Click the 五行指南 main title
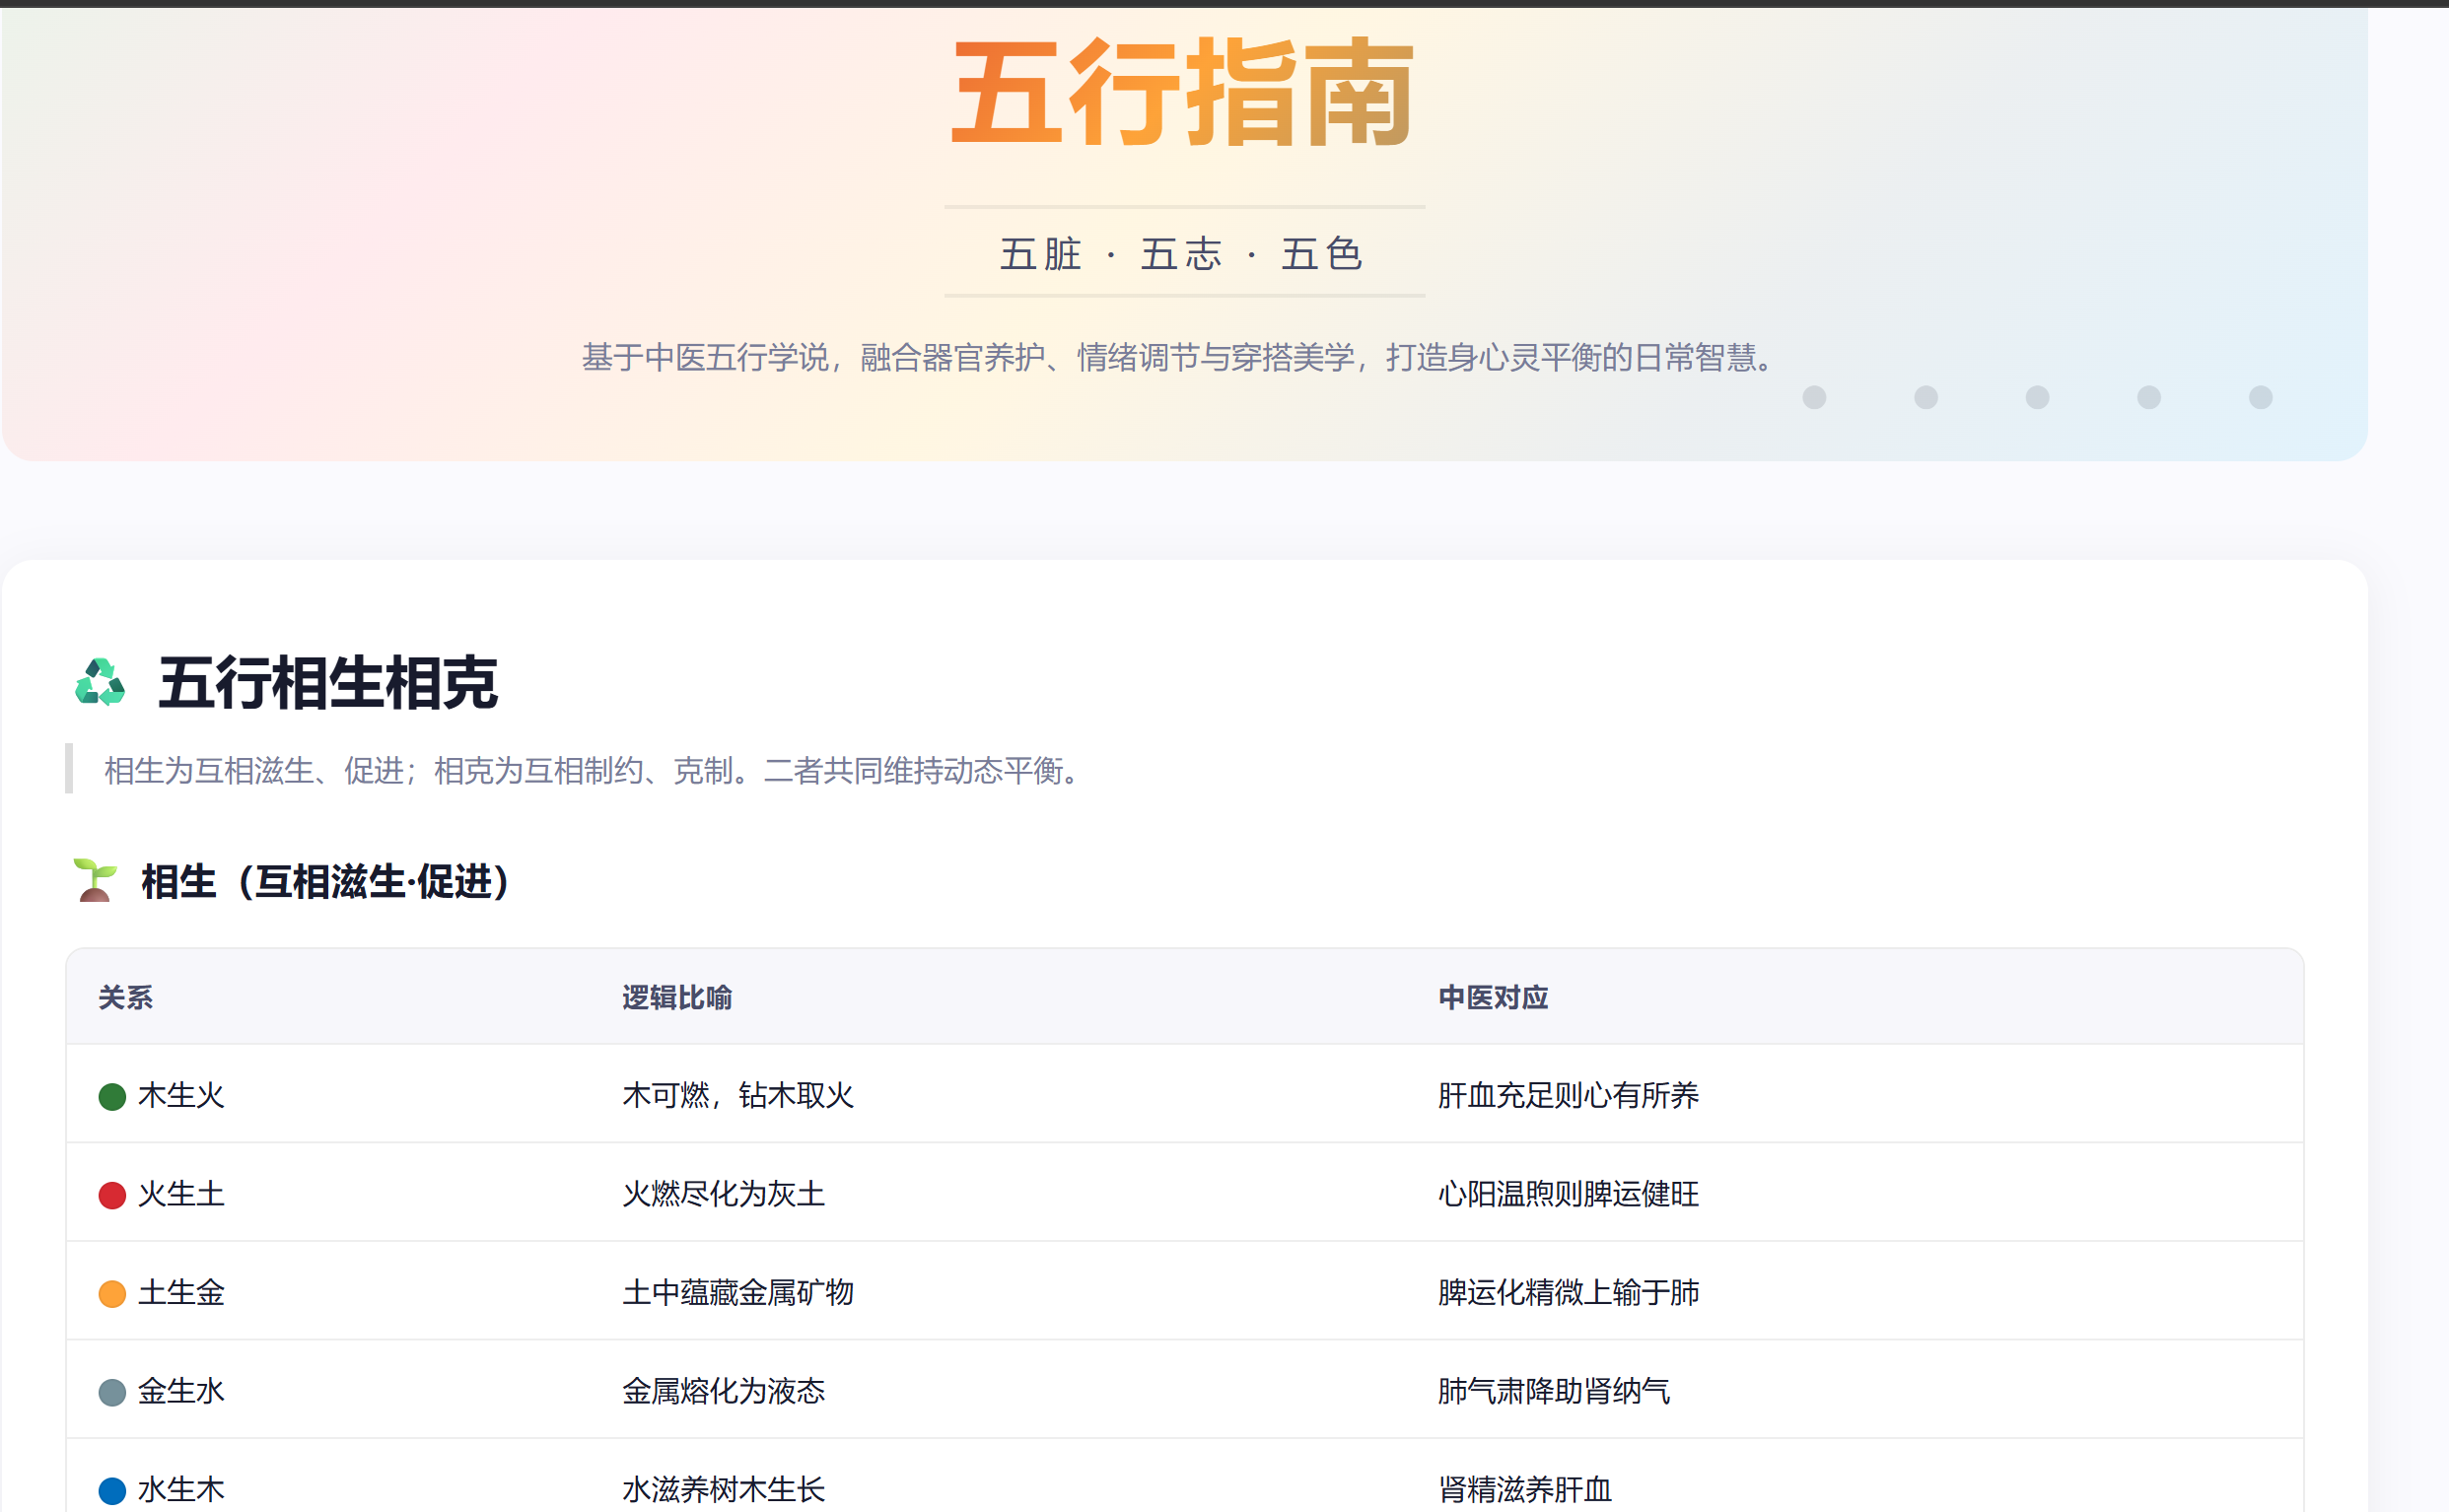Screen dimensions: 2449x1512 (x=1184, y=93)
